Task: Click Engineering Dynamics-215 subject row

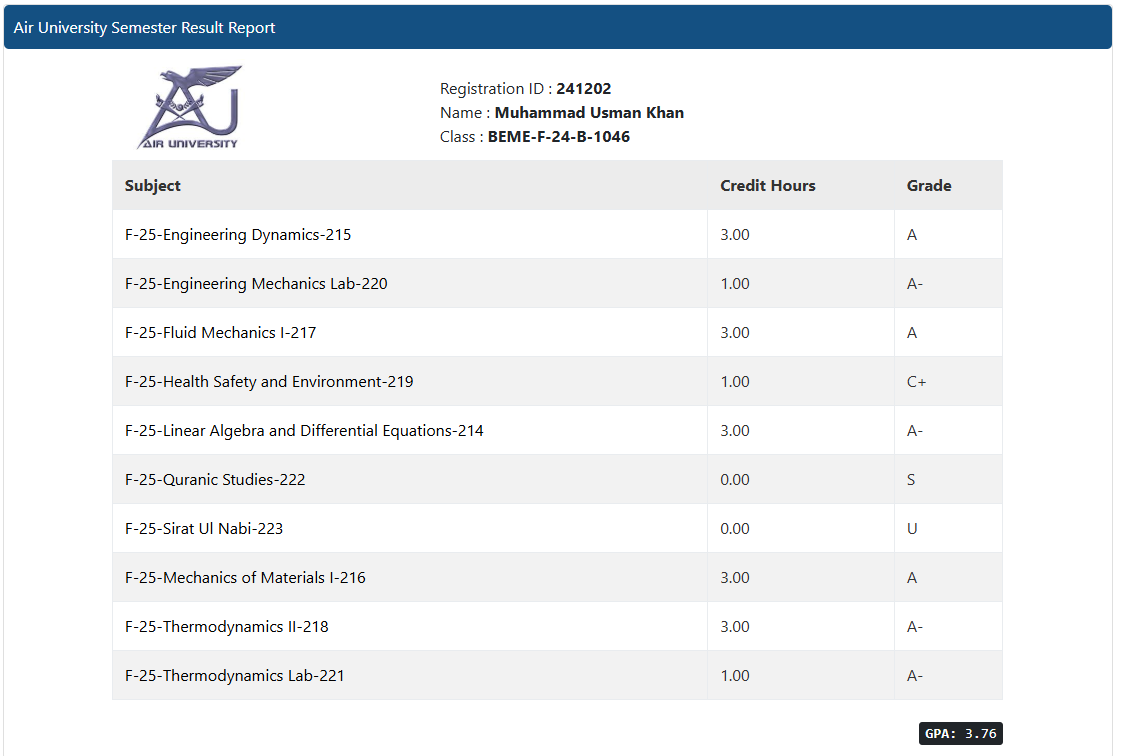Action: [x=238, y=235]
